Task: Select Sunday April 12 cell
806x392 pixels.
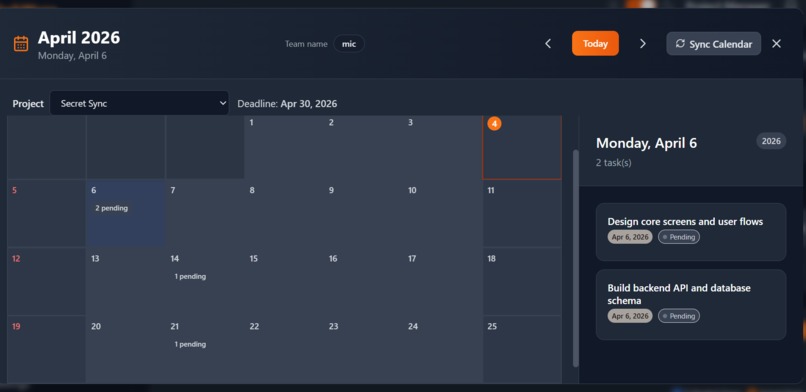Action: pos(46,282)
